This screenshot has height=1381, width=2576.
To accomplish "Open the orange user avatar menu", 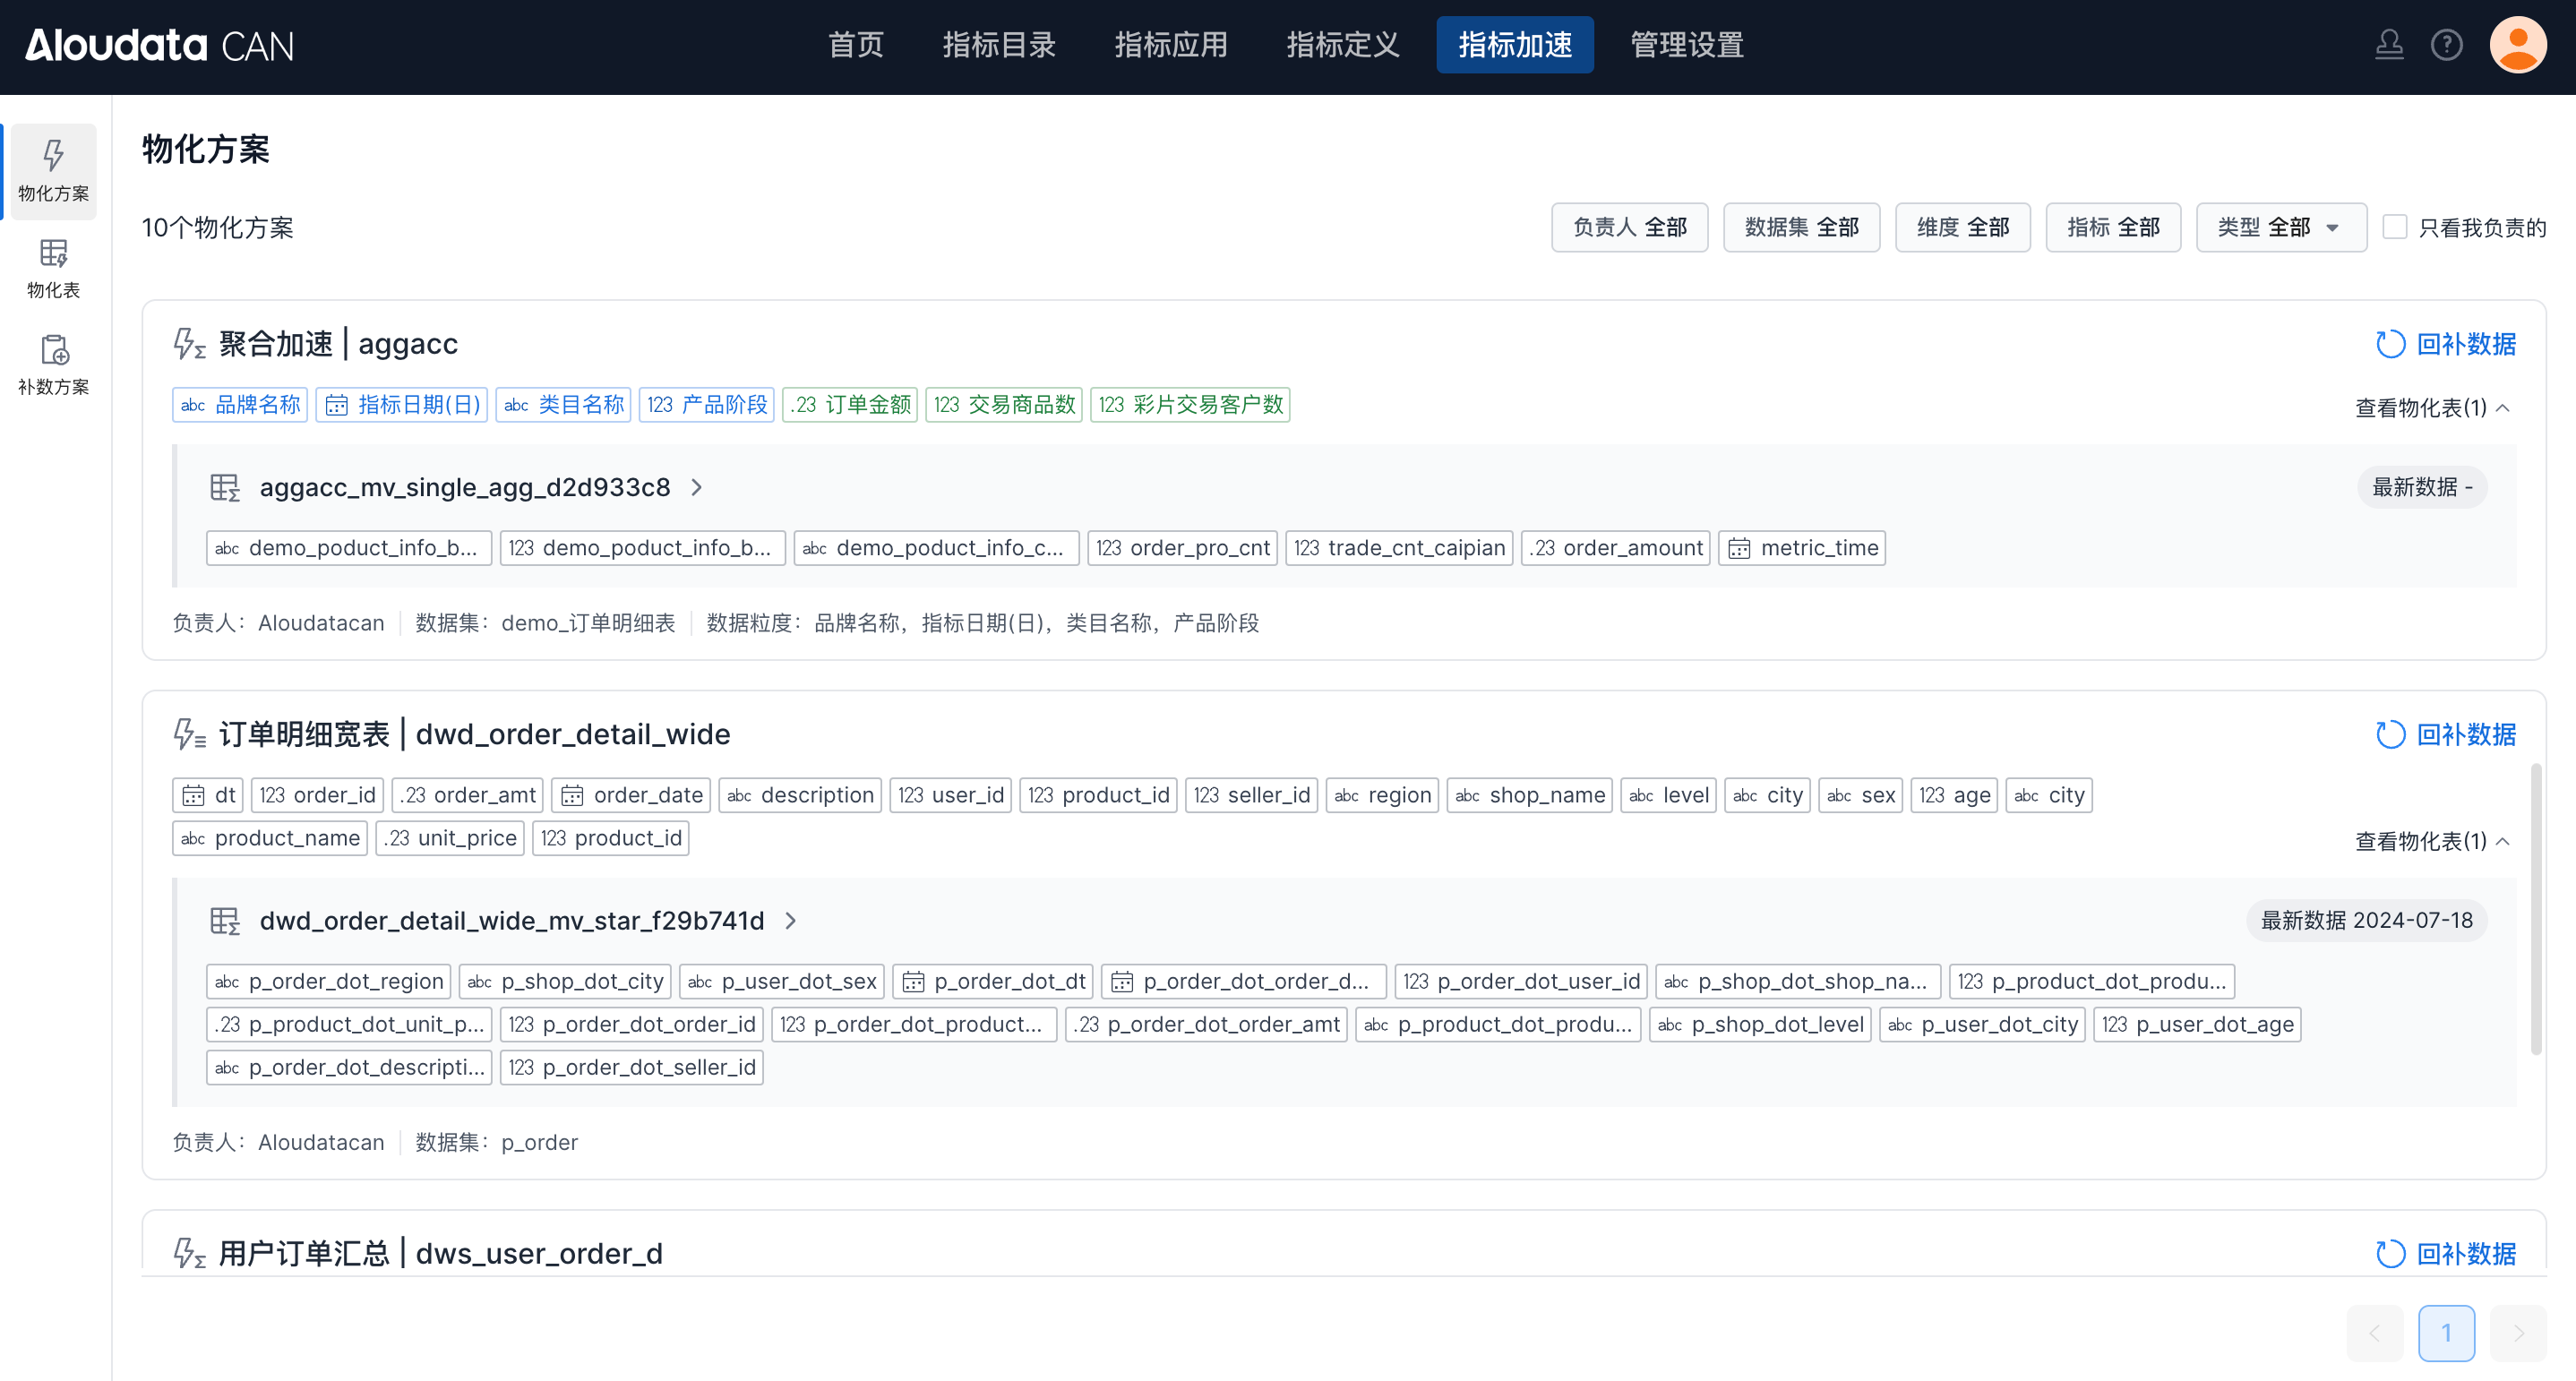I will [2517, 45].
